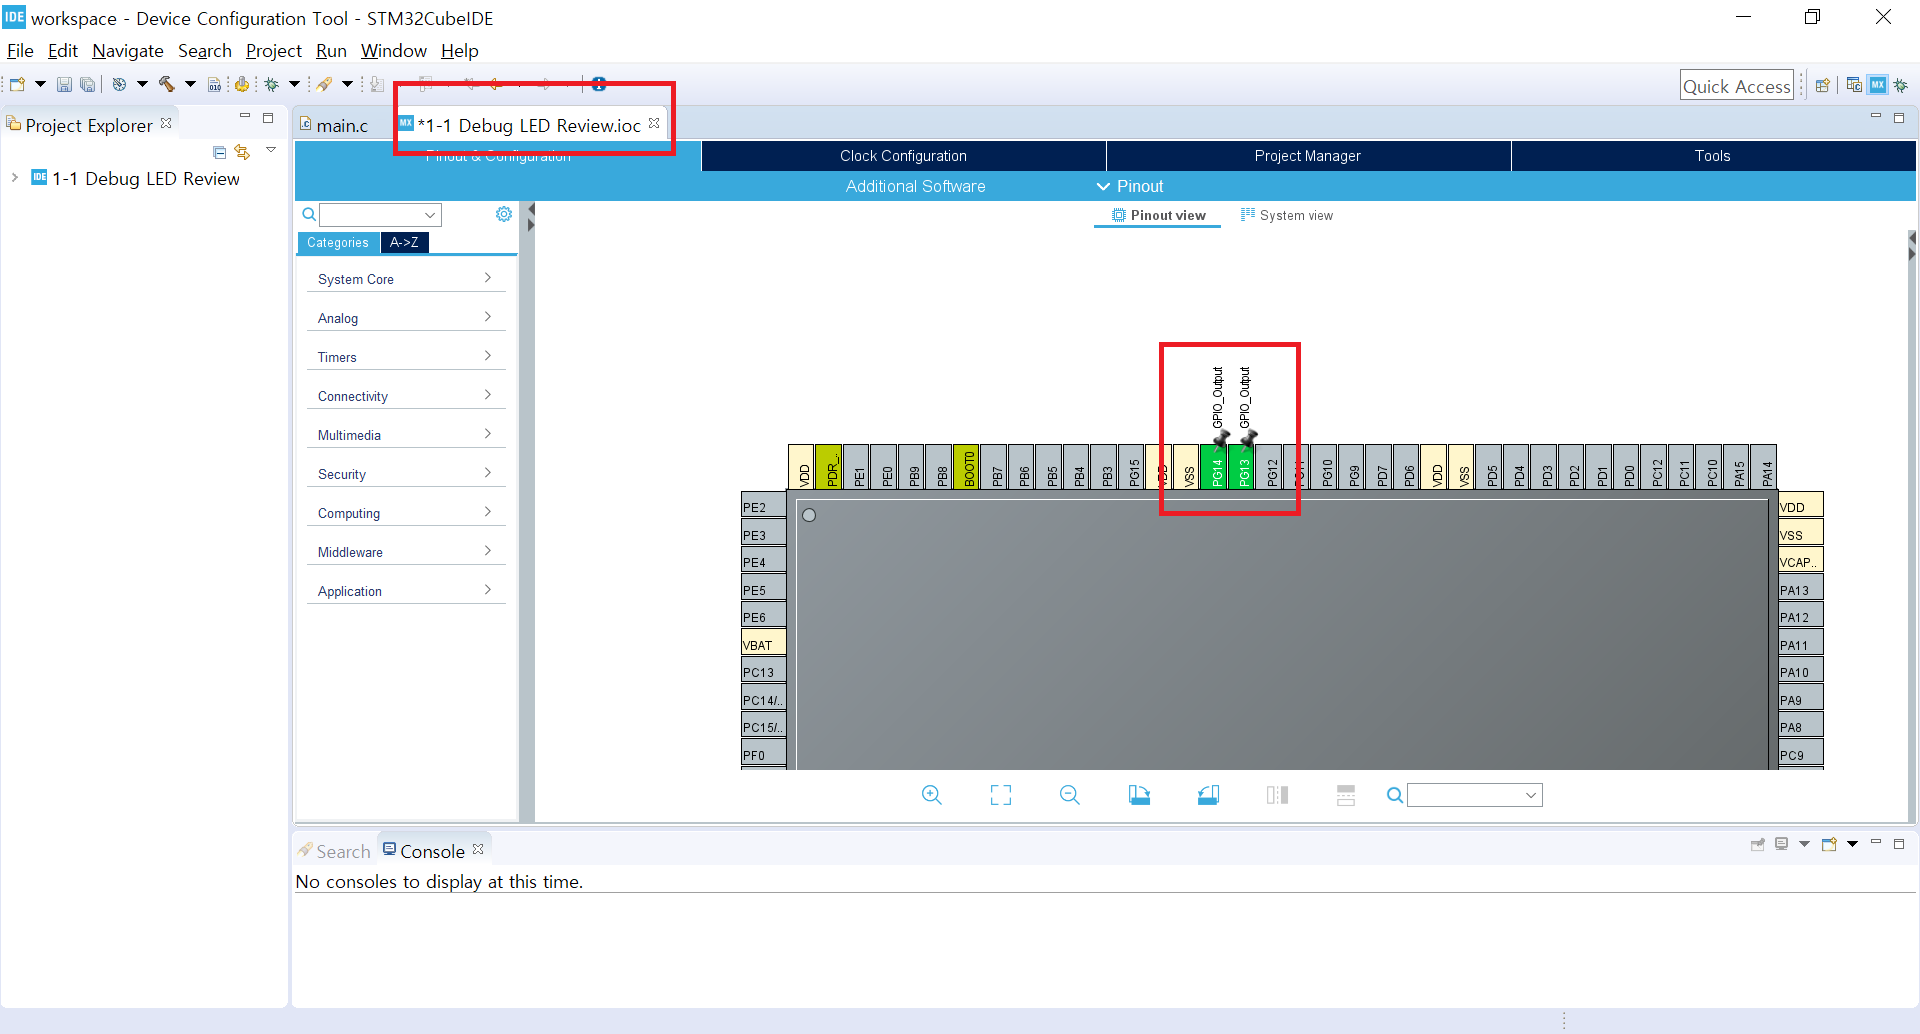Screen dimensions: 1920x1034
Task: Expand the Timers category
Action: click(406, 357)
